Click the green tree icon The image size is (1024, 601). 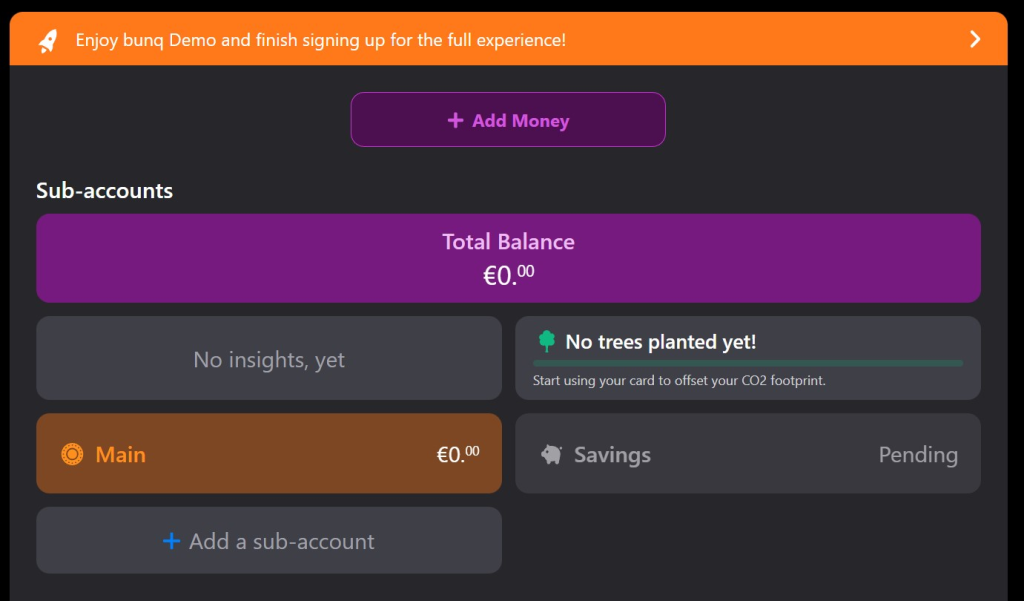tap(546, 342)
